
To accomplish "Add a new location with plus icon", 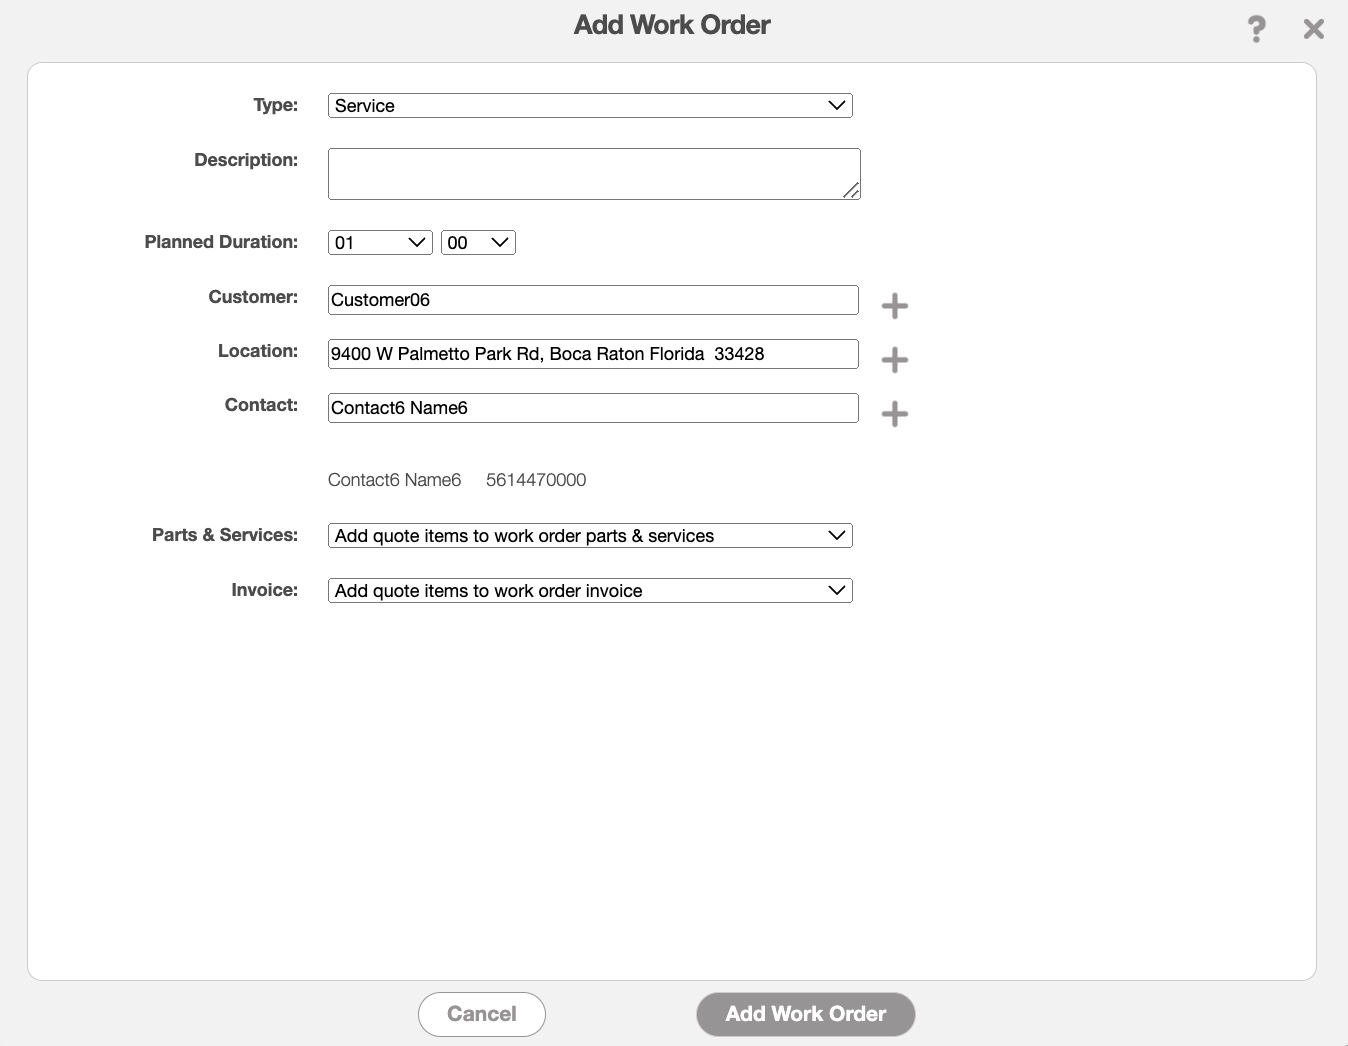I will tap(894, 360).
